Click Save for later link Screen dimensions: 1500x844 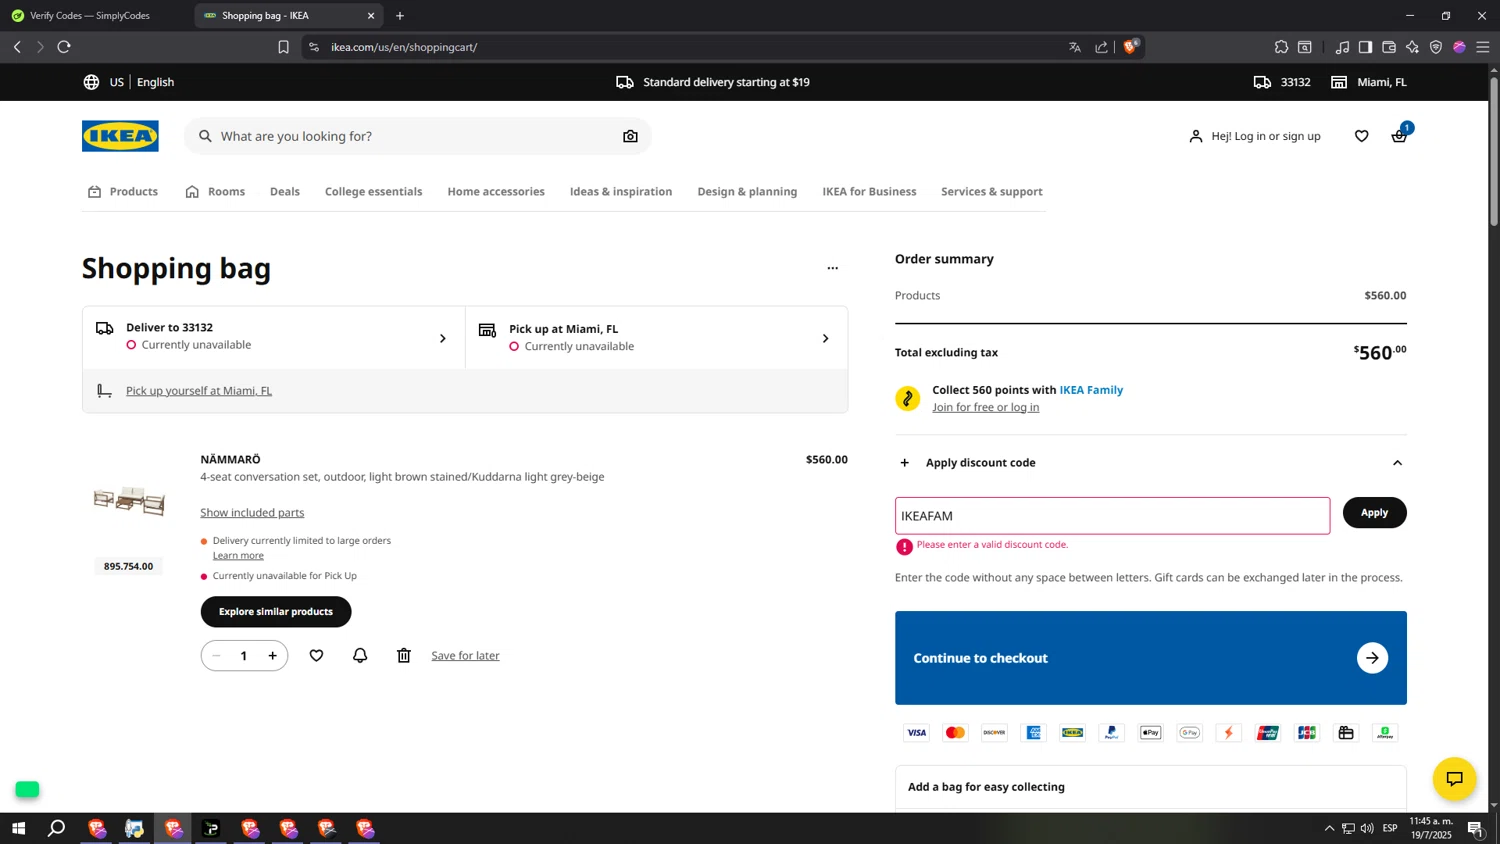[465, 656]
